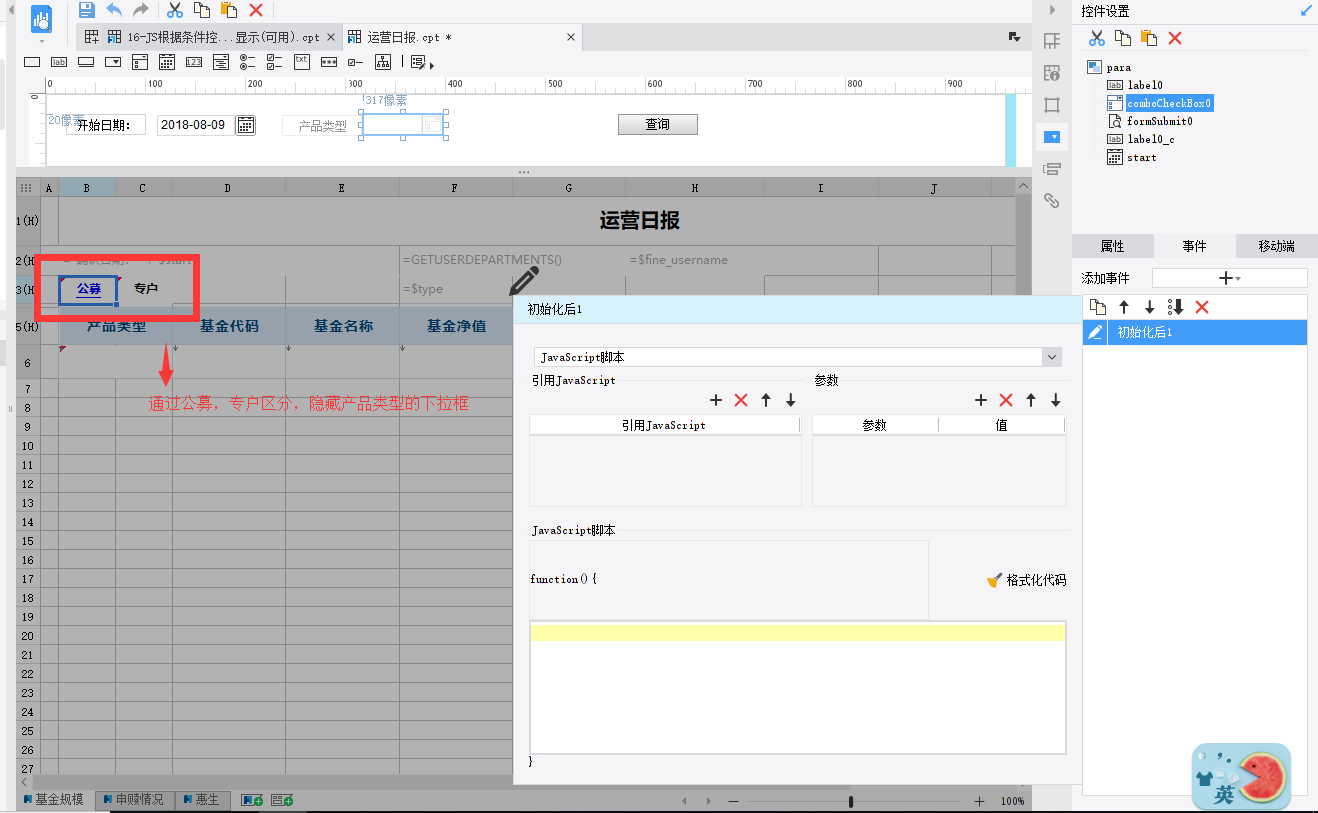The width and height of the screenshot is (1318, 813).
Task: Open the 添加事件 plus dropdown
Action: 1230,278
